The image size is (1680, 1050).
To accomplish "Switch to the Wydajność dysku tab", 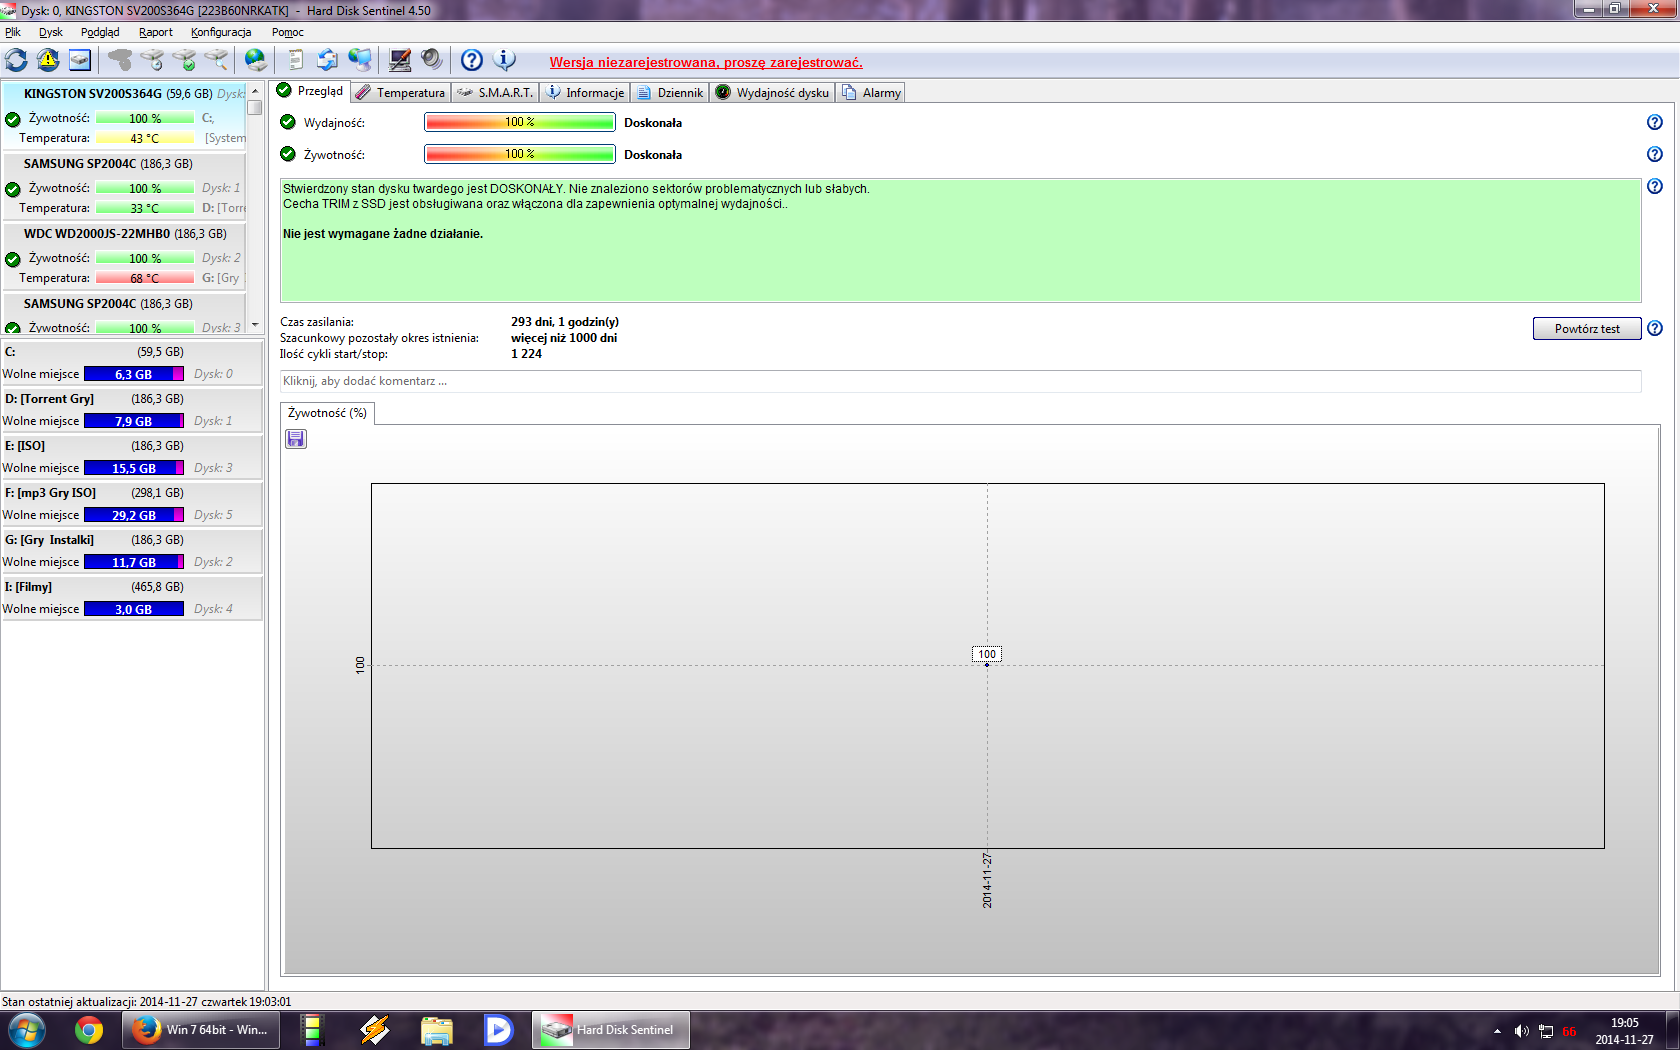I will point(772,92).
